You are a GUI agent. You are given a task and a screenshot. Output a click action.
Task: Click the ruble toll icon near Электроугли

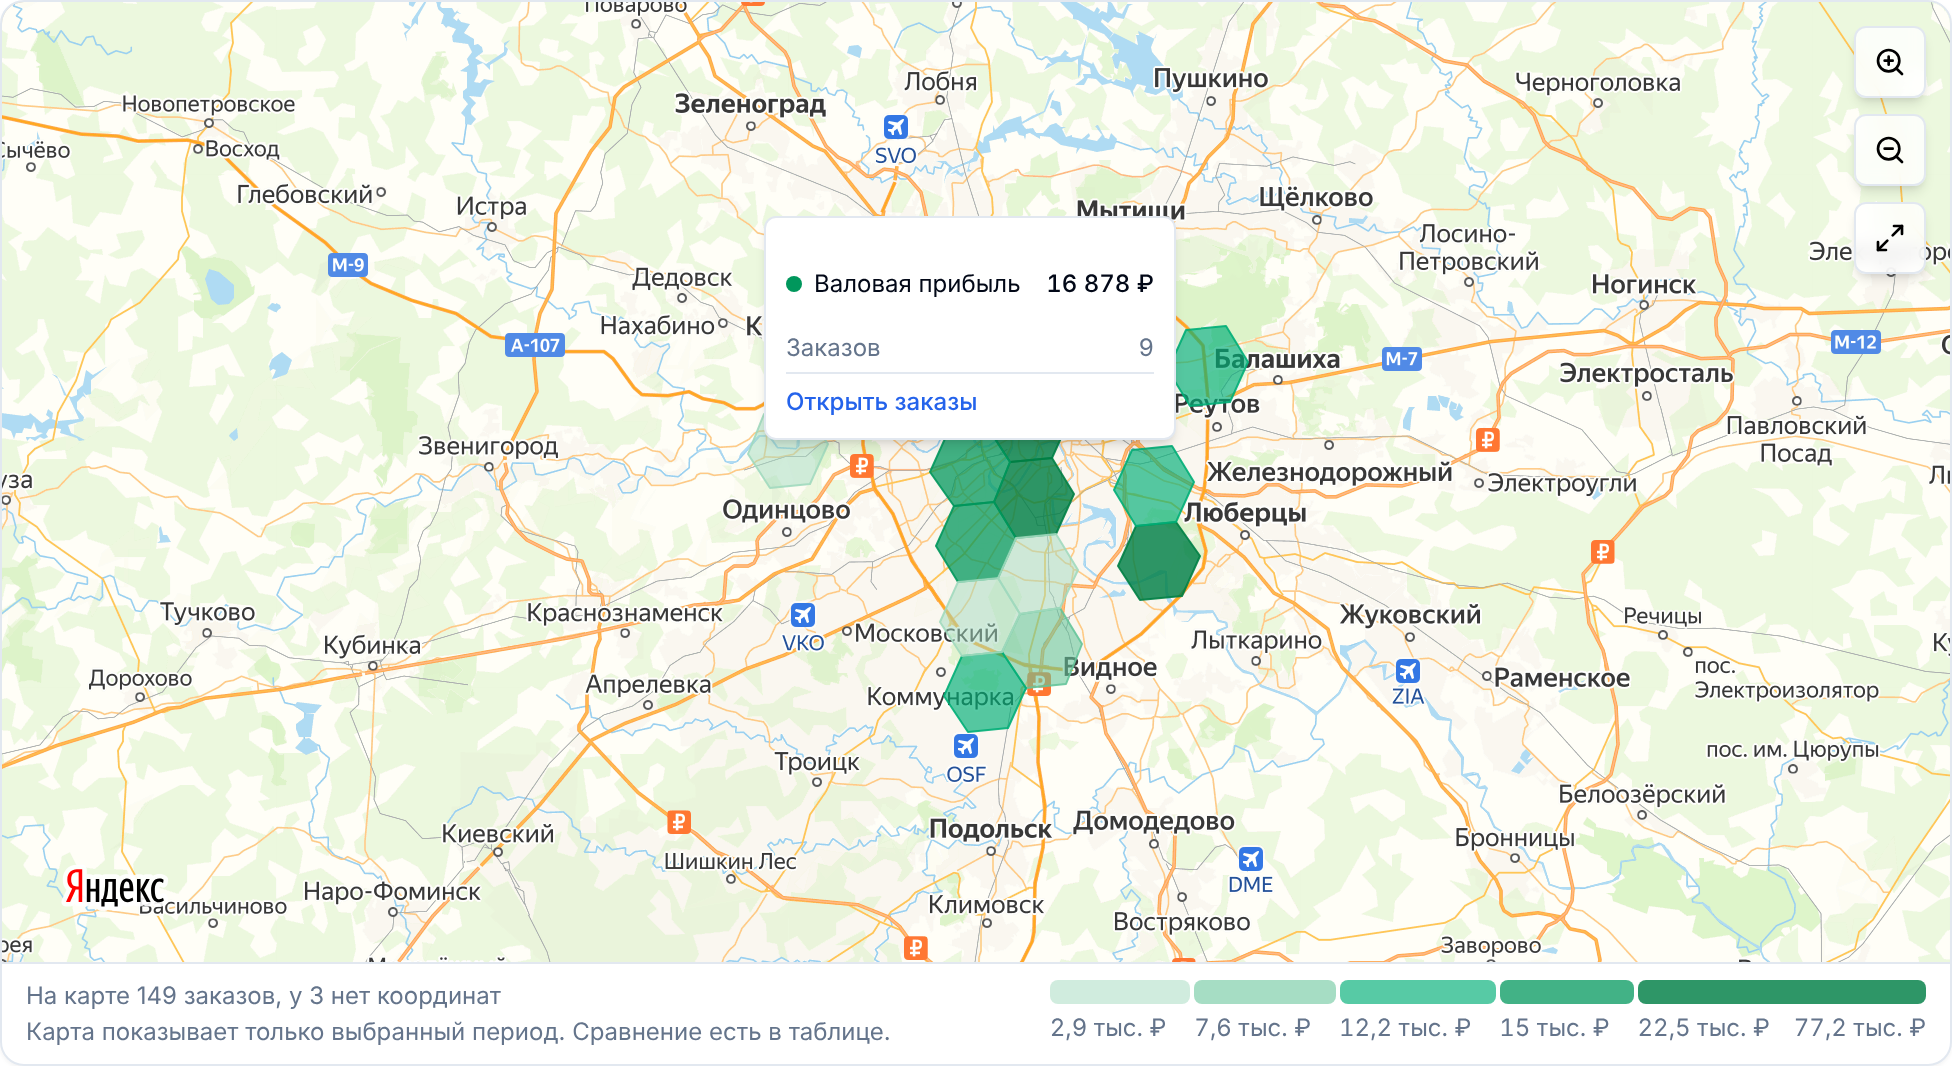point(1487,440)
